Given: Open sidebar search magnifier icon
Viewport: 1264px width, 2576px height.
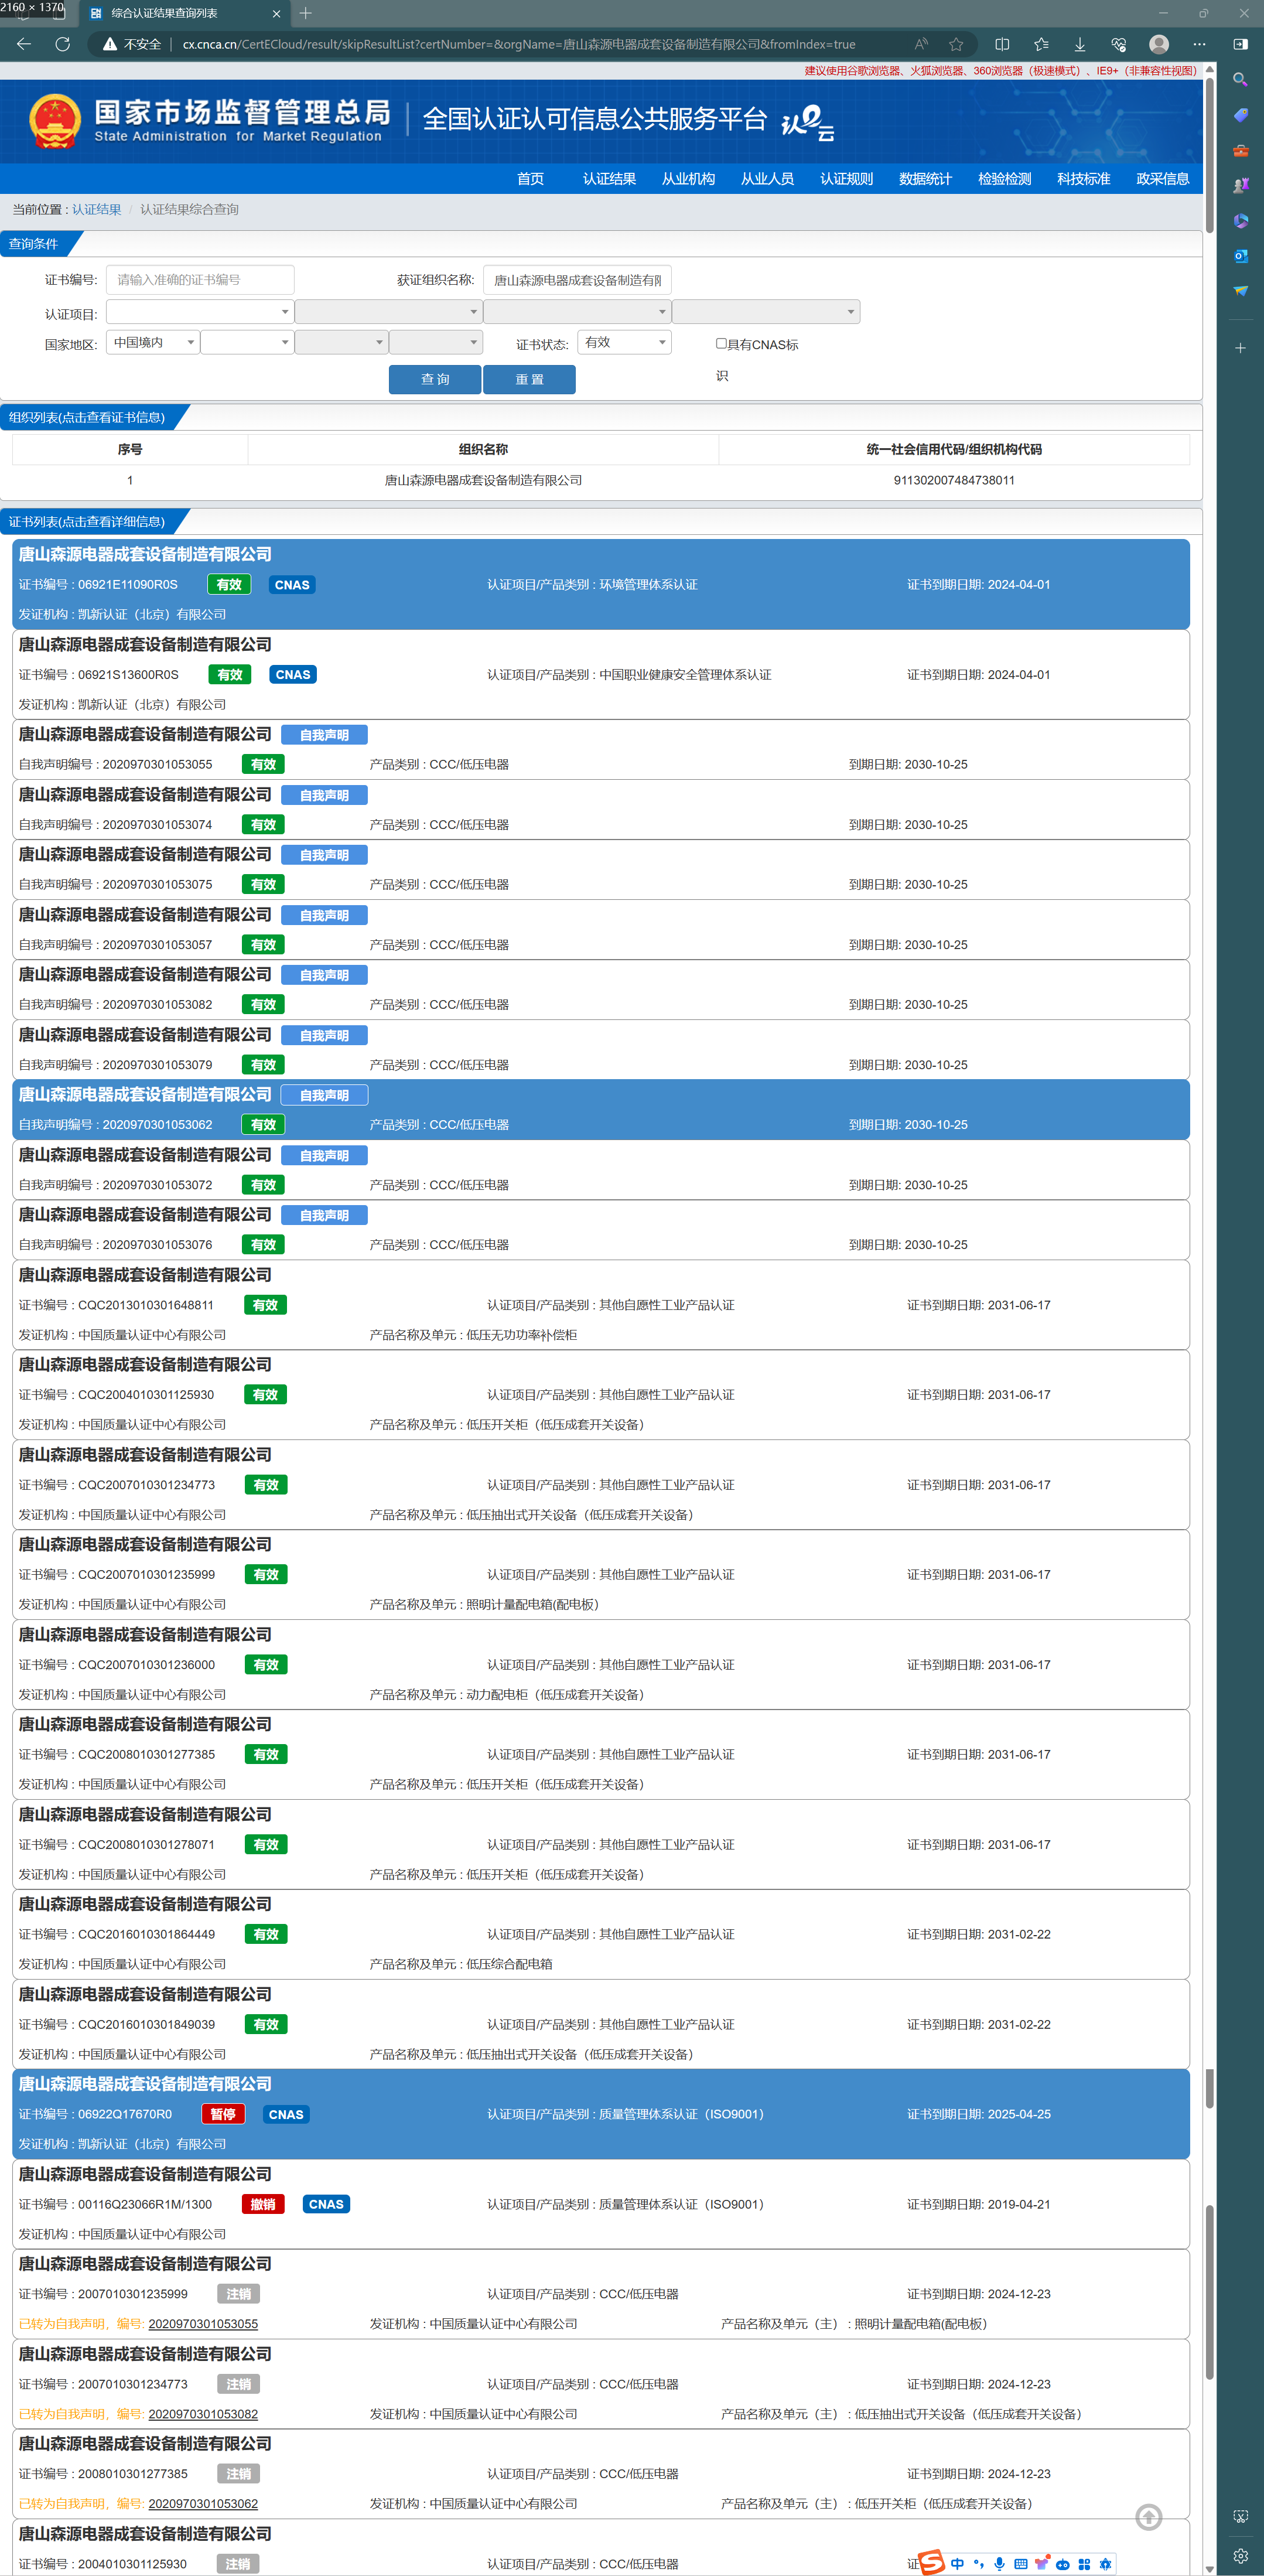Looking at the screenshot, I should pyautogui.click(x=1240, y=79).
